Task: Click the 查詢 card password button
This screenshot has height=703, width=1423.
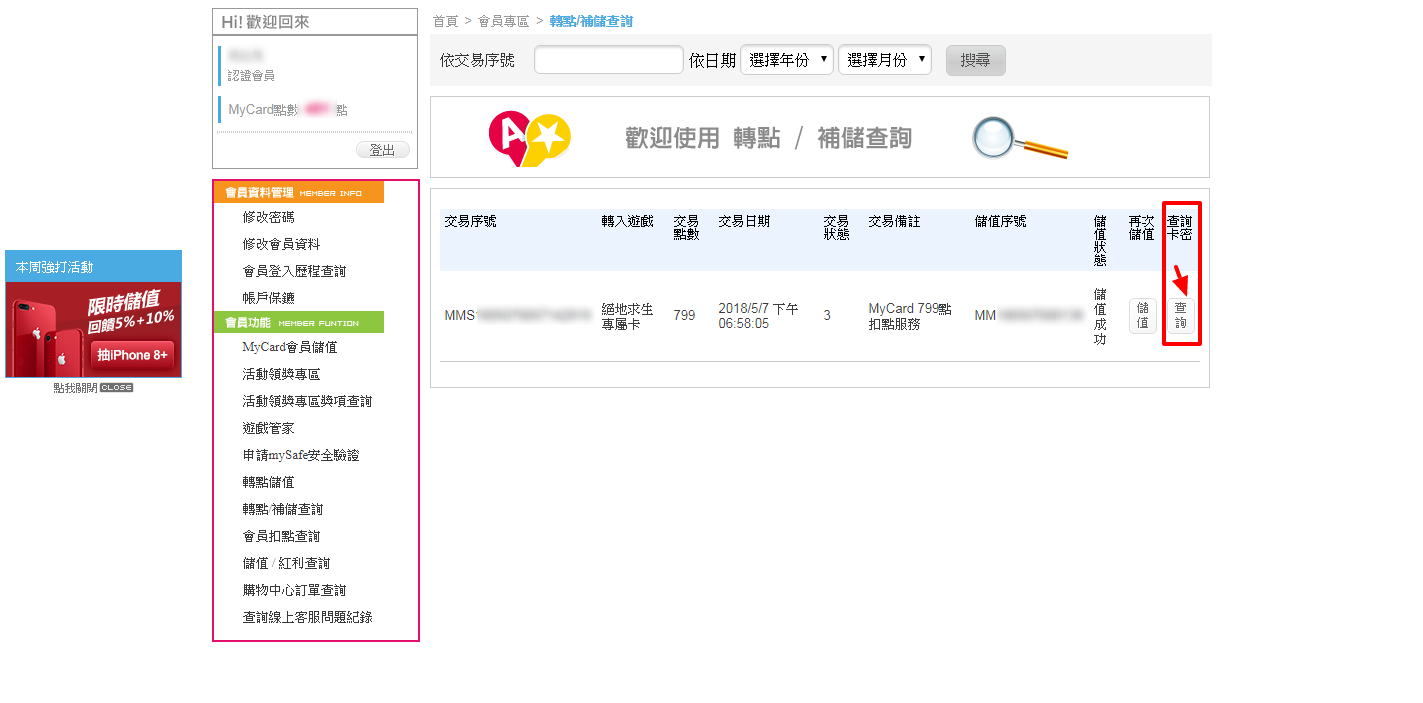Action: pyautogui.click(x=1181, y=316)
